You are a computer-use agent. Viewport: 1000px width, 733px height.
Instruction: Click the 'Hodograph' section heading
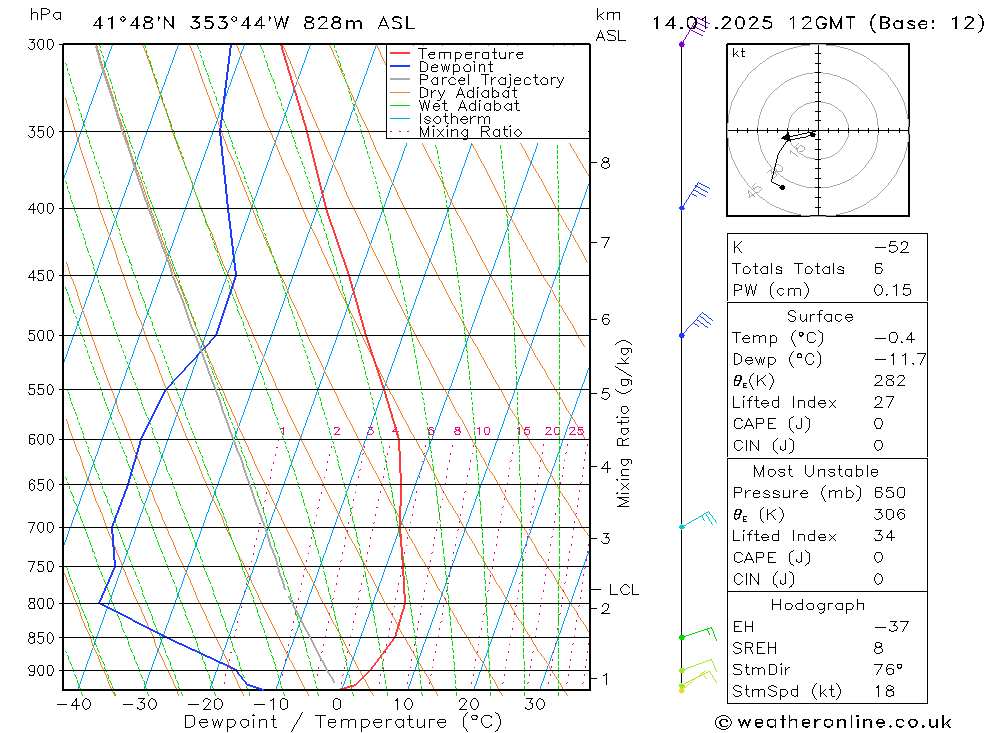tap(818, 605)
